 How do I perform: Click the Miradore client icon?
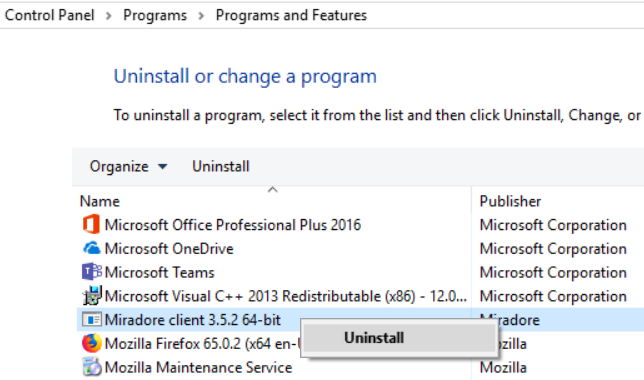coord(92,320)
